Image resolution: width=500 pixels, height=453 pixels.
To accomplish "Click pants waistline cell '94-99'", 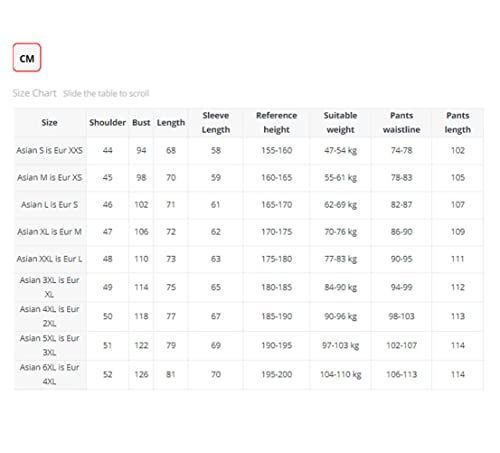I will pyautogui.click(x=401, y=287).
